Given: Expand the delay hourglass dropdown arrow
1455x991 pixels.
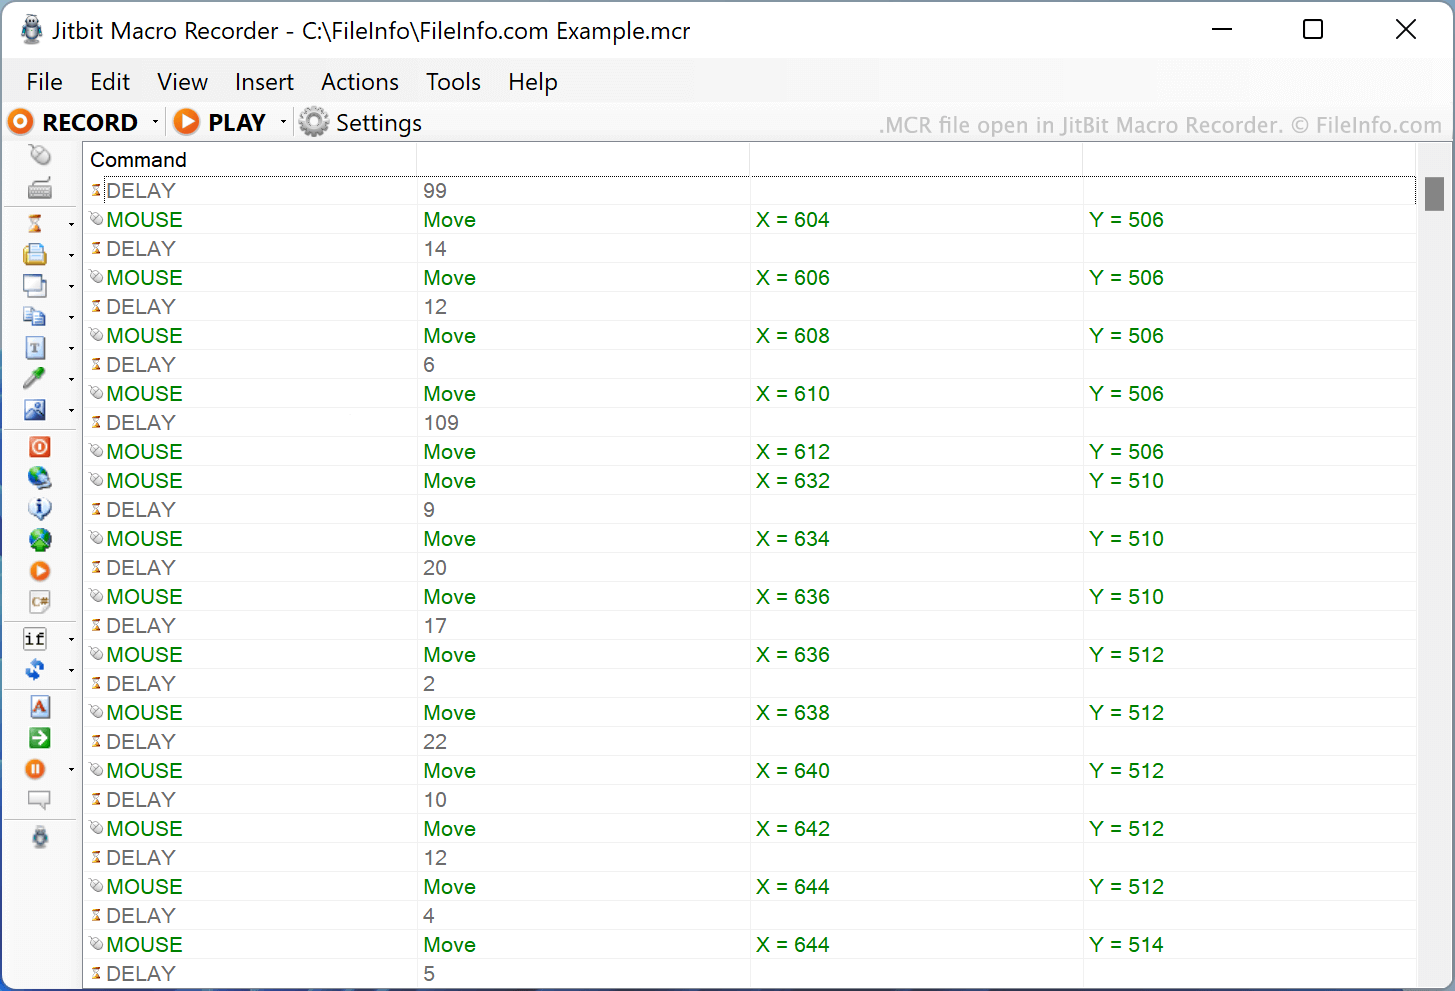Looking at the screenshot, I should 71,224.
